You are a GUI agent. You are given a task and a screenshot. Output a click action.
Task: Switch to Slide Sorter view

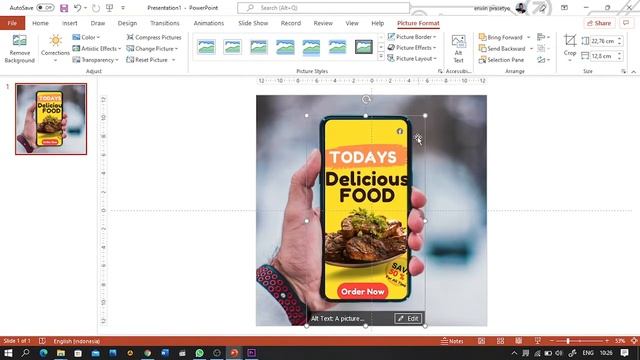click(x=500, y=341)
